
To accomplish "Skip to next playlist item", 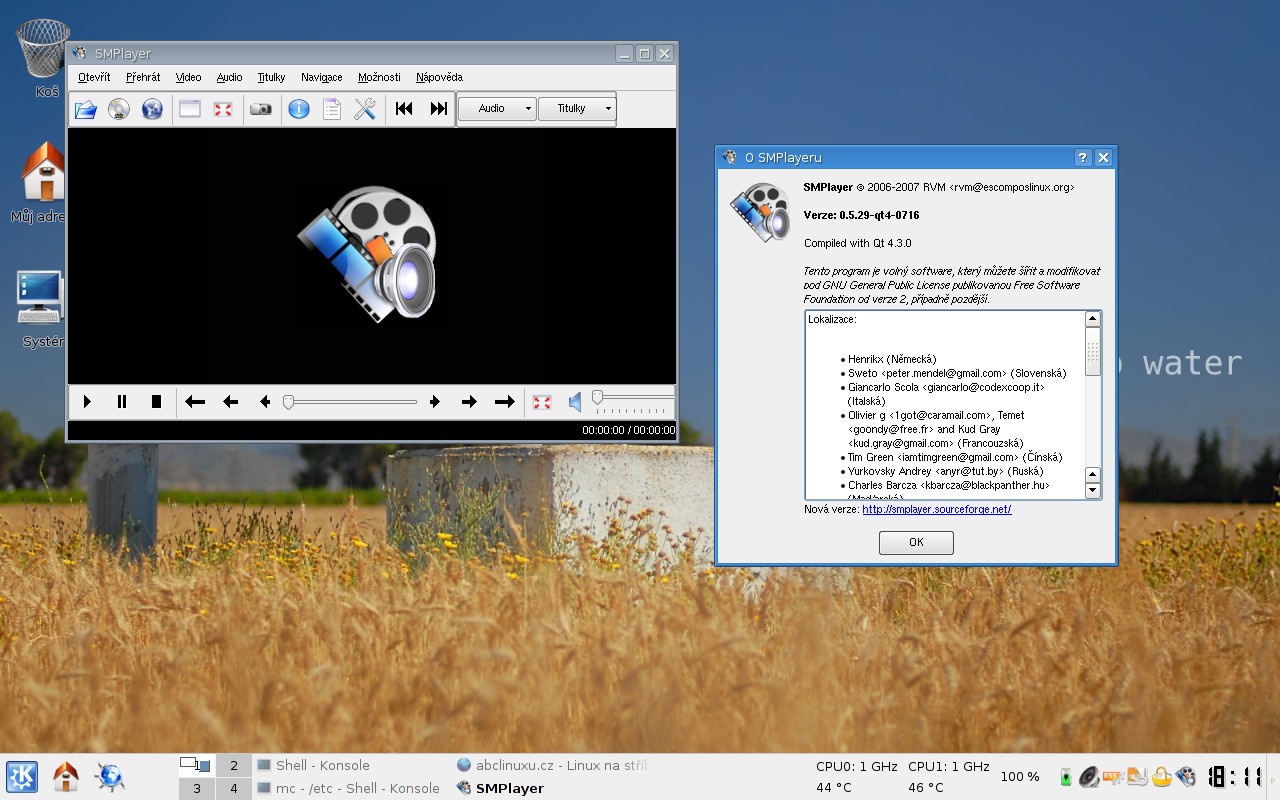I will (x=438, y=109).
